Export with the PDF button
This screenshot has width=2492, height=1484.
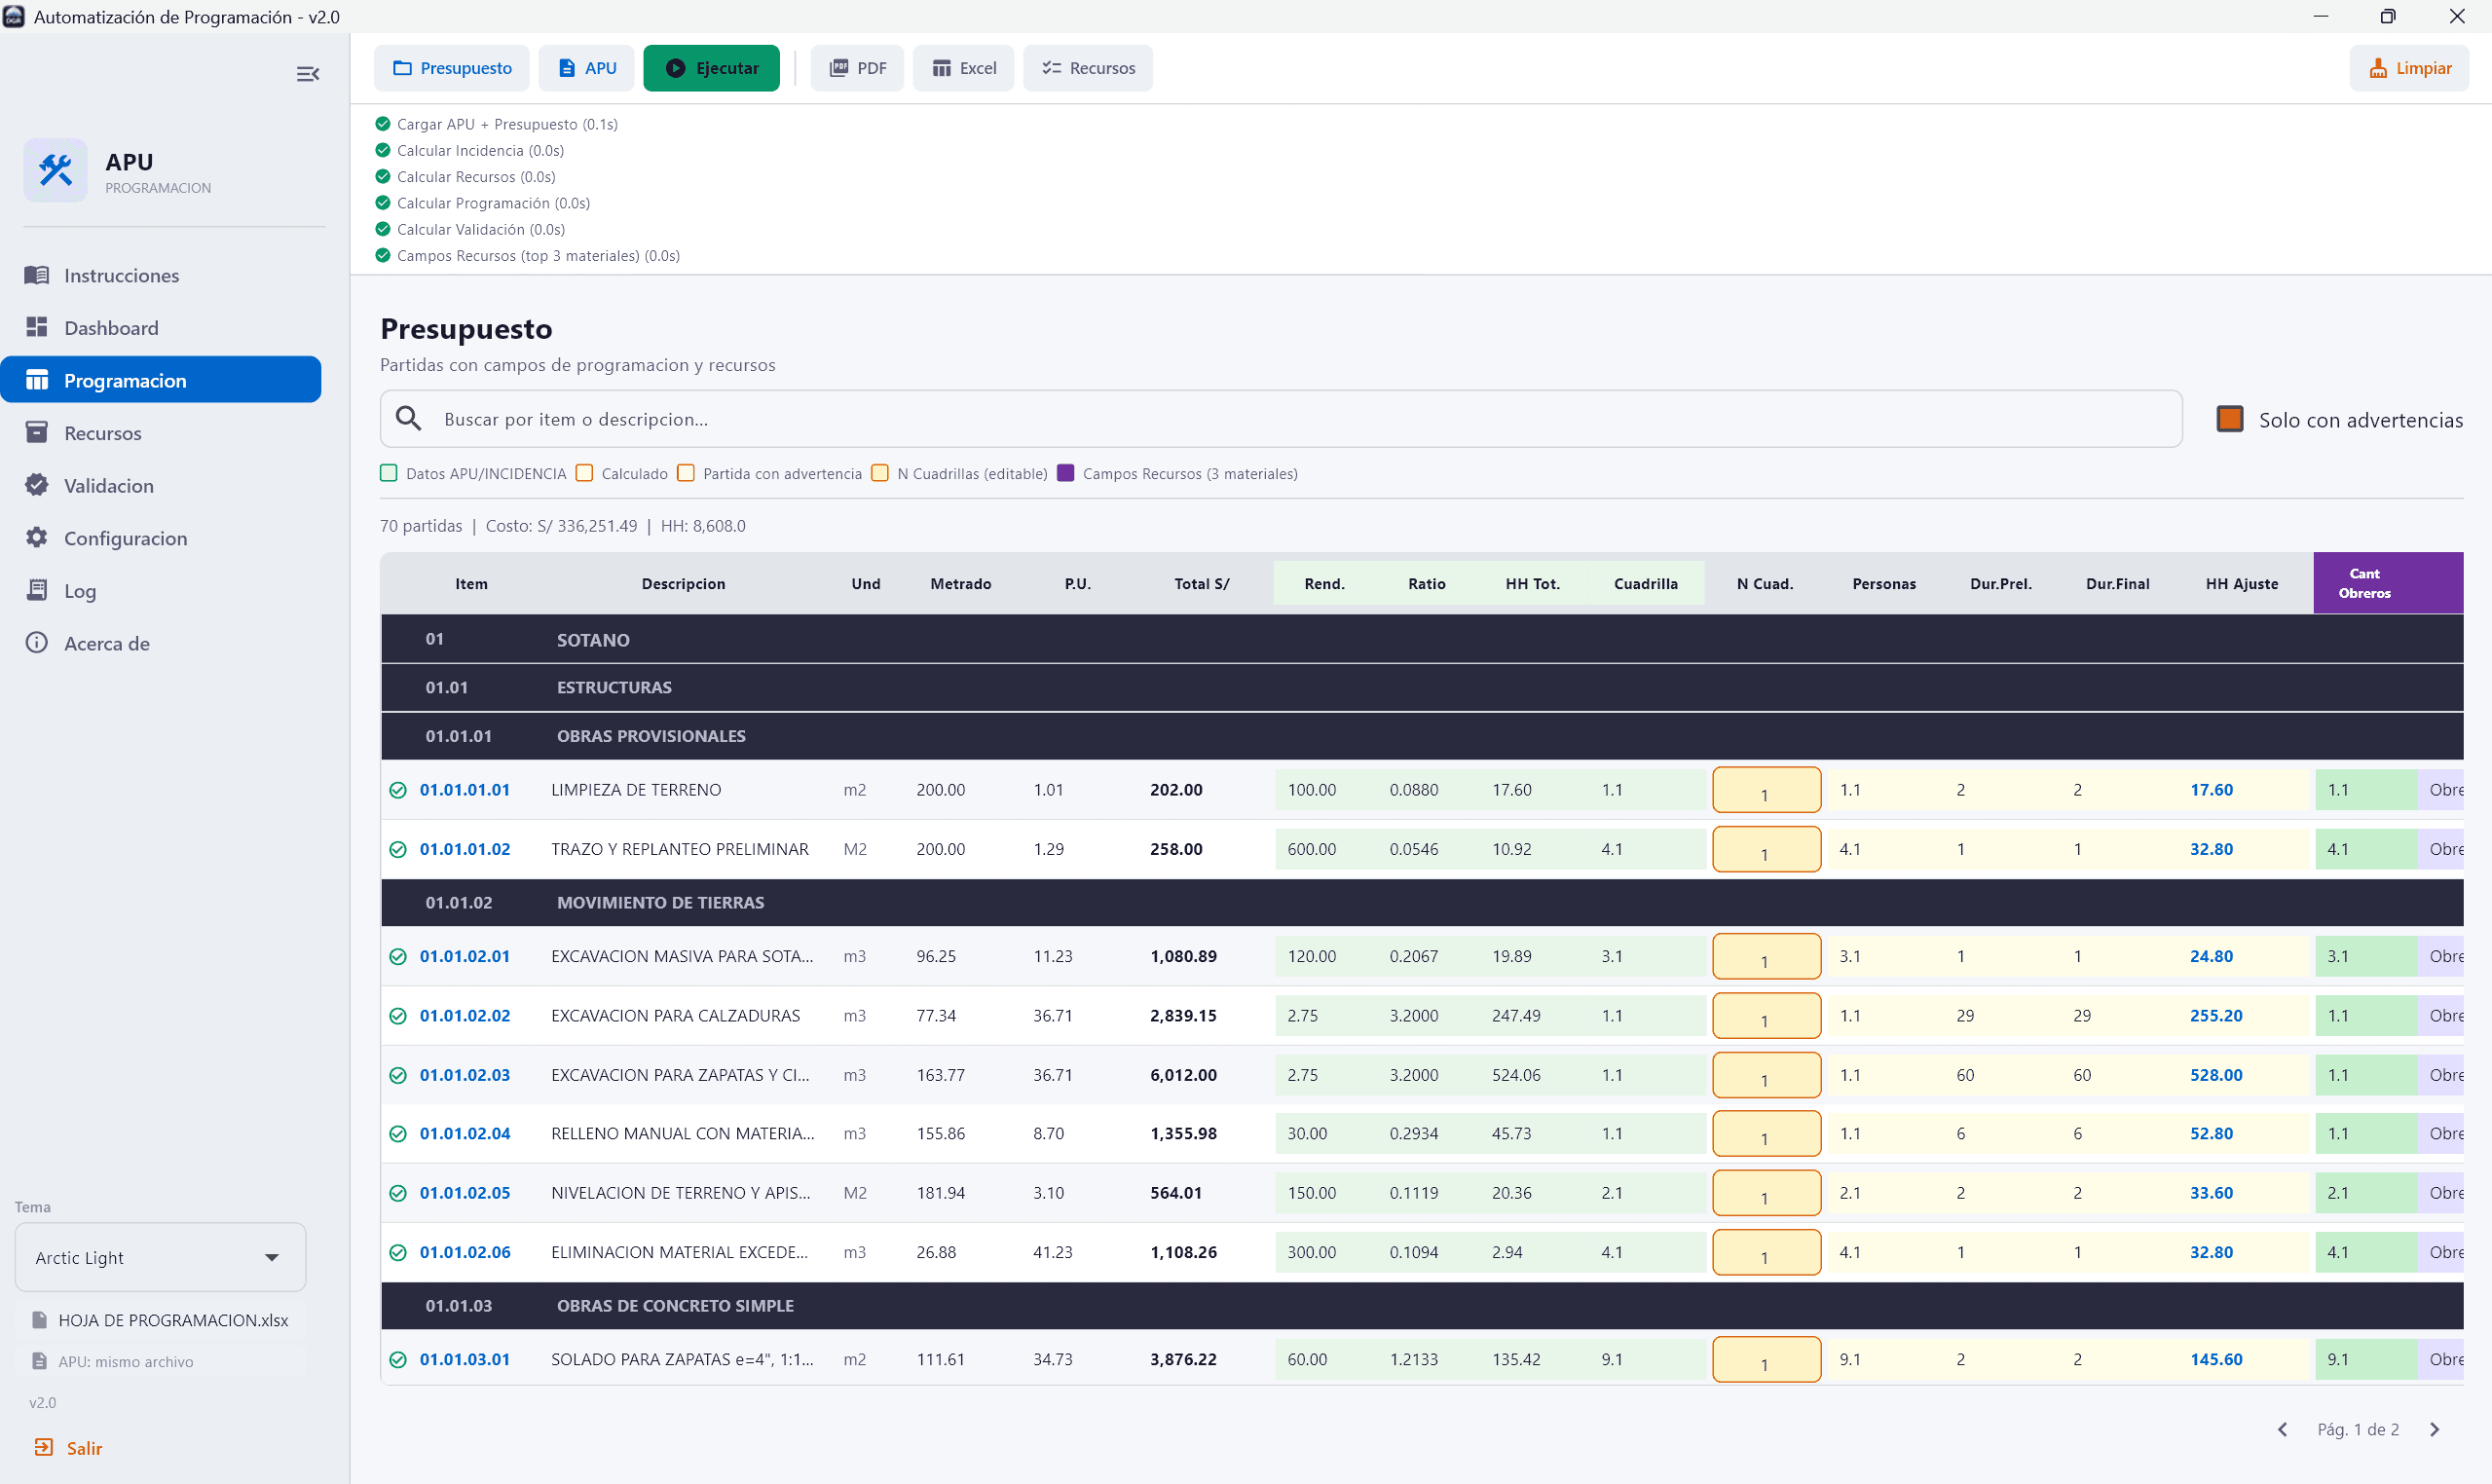click(x=857, y=68)
